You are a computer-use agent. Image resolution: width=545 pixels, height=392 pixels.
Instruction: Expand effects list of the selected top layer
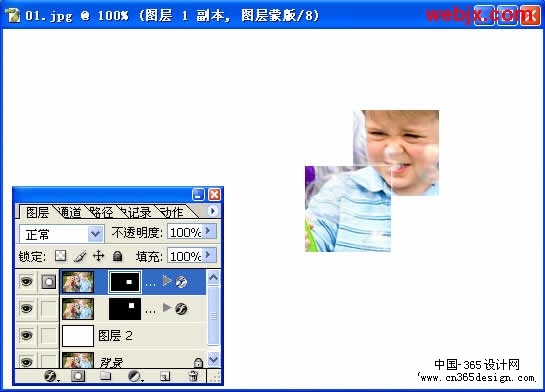pyautogui.click(x=167, y=281)
